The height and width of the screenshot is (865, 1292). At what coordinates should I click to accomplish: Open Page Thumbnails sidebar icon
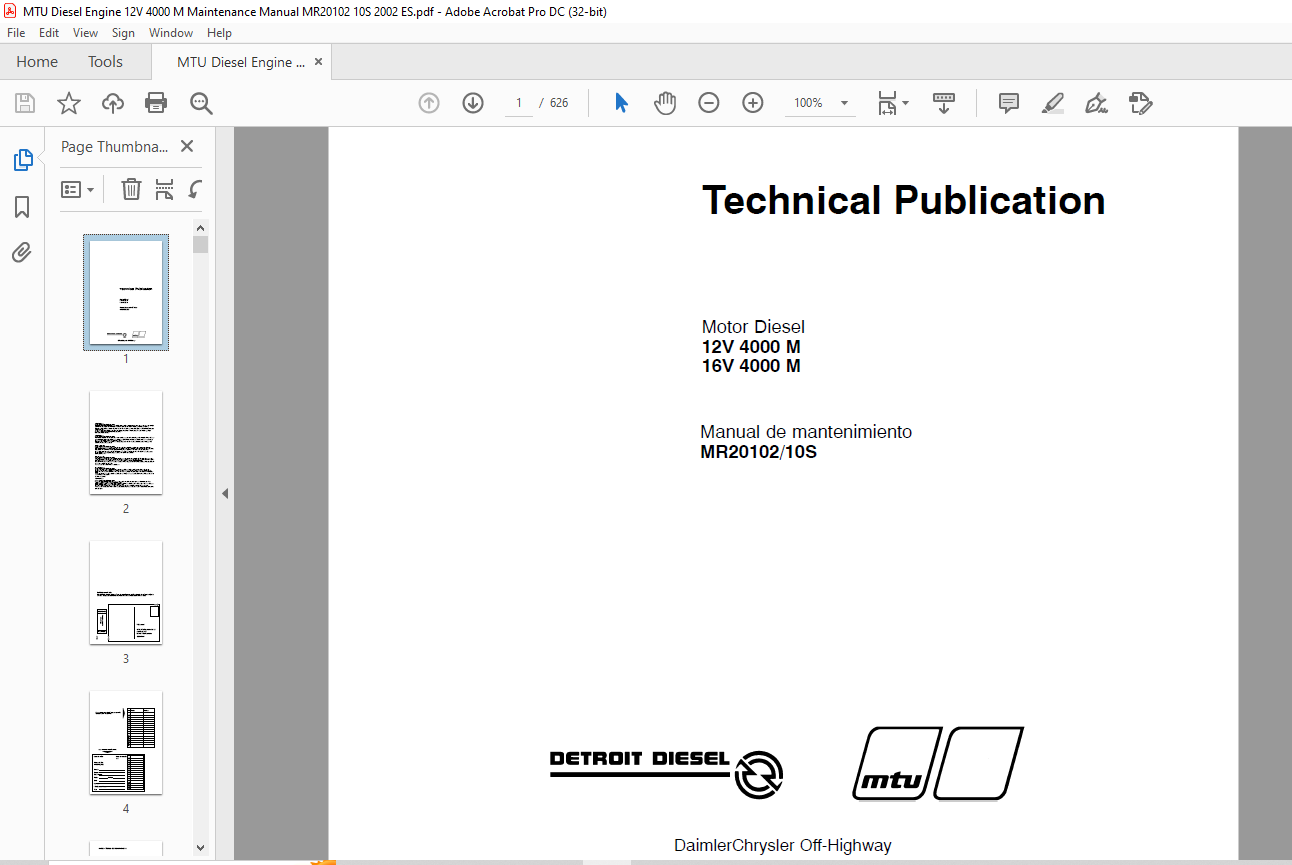22,160
